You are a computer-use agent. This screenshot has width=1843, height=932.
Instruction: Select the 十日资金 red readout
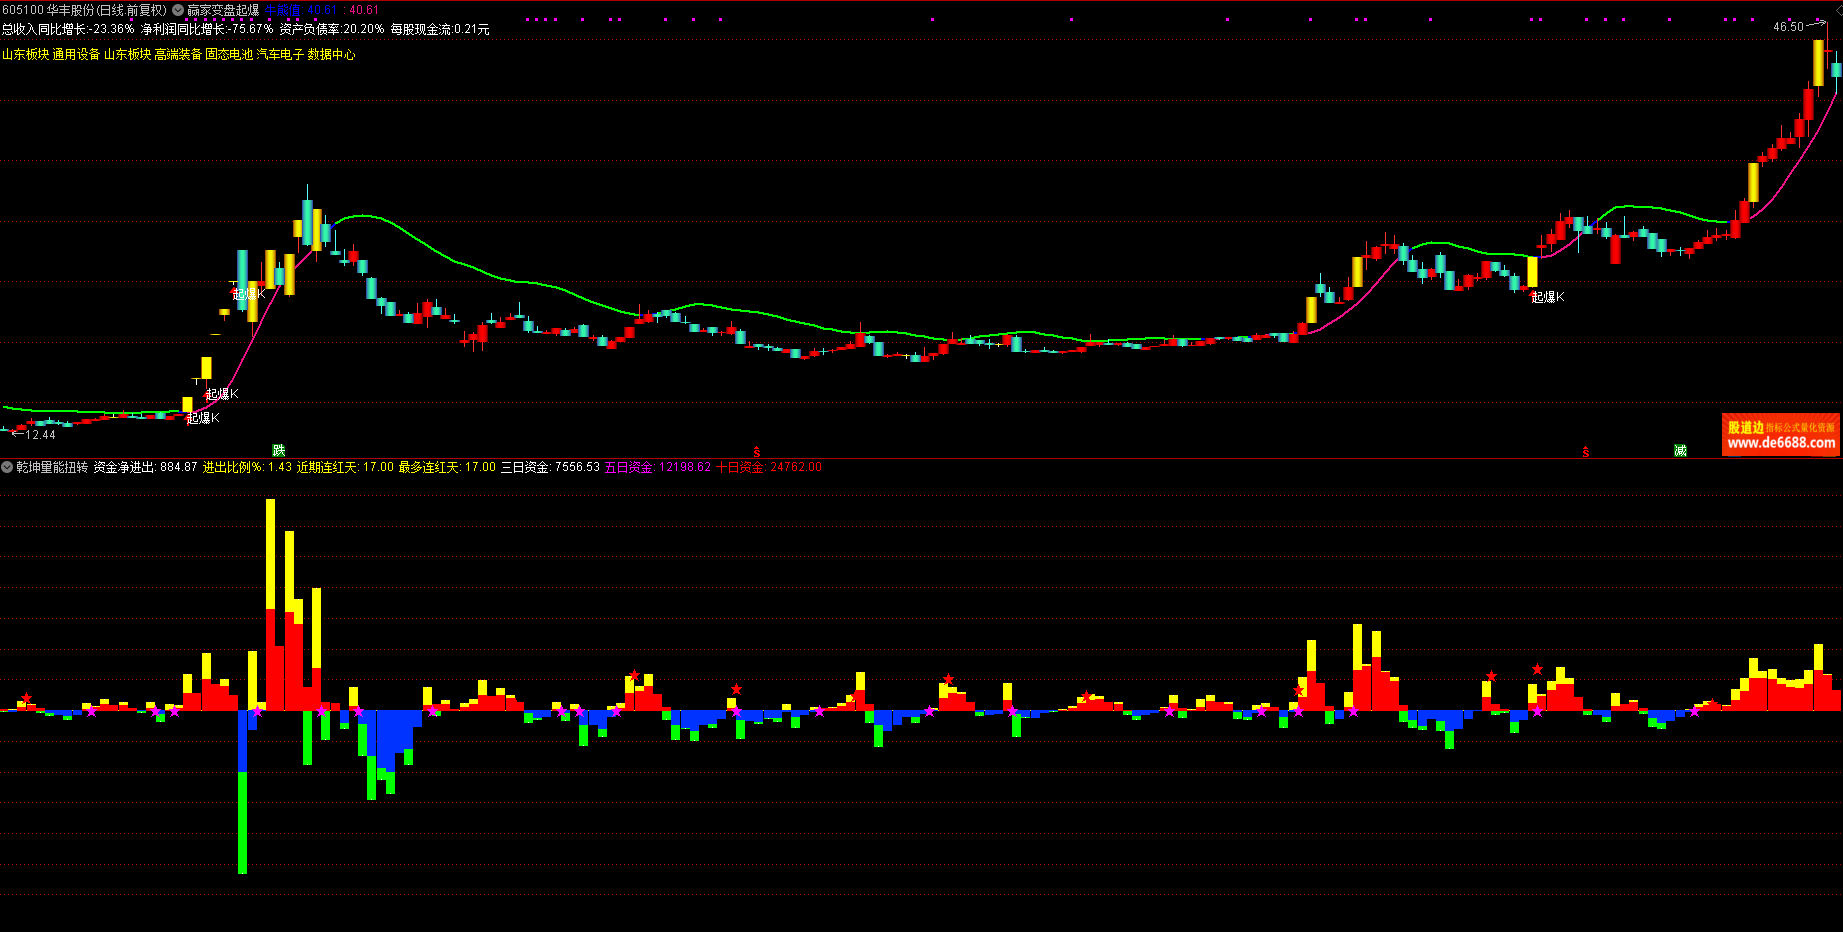point(768,467)
